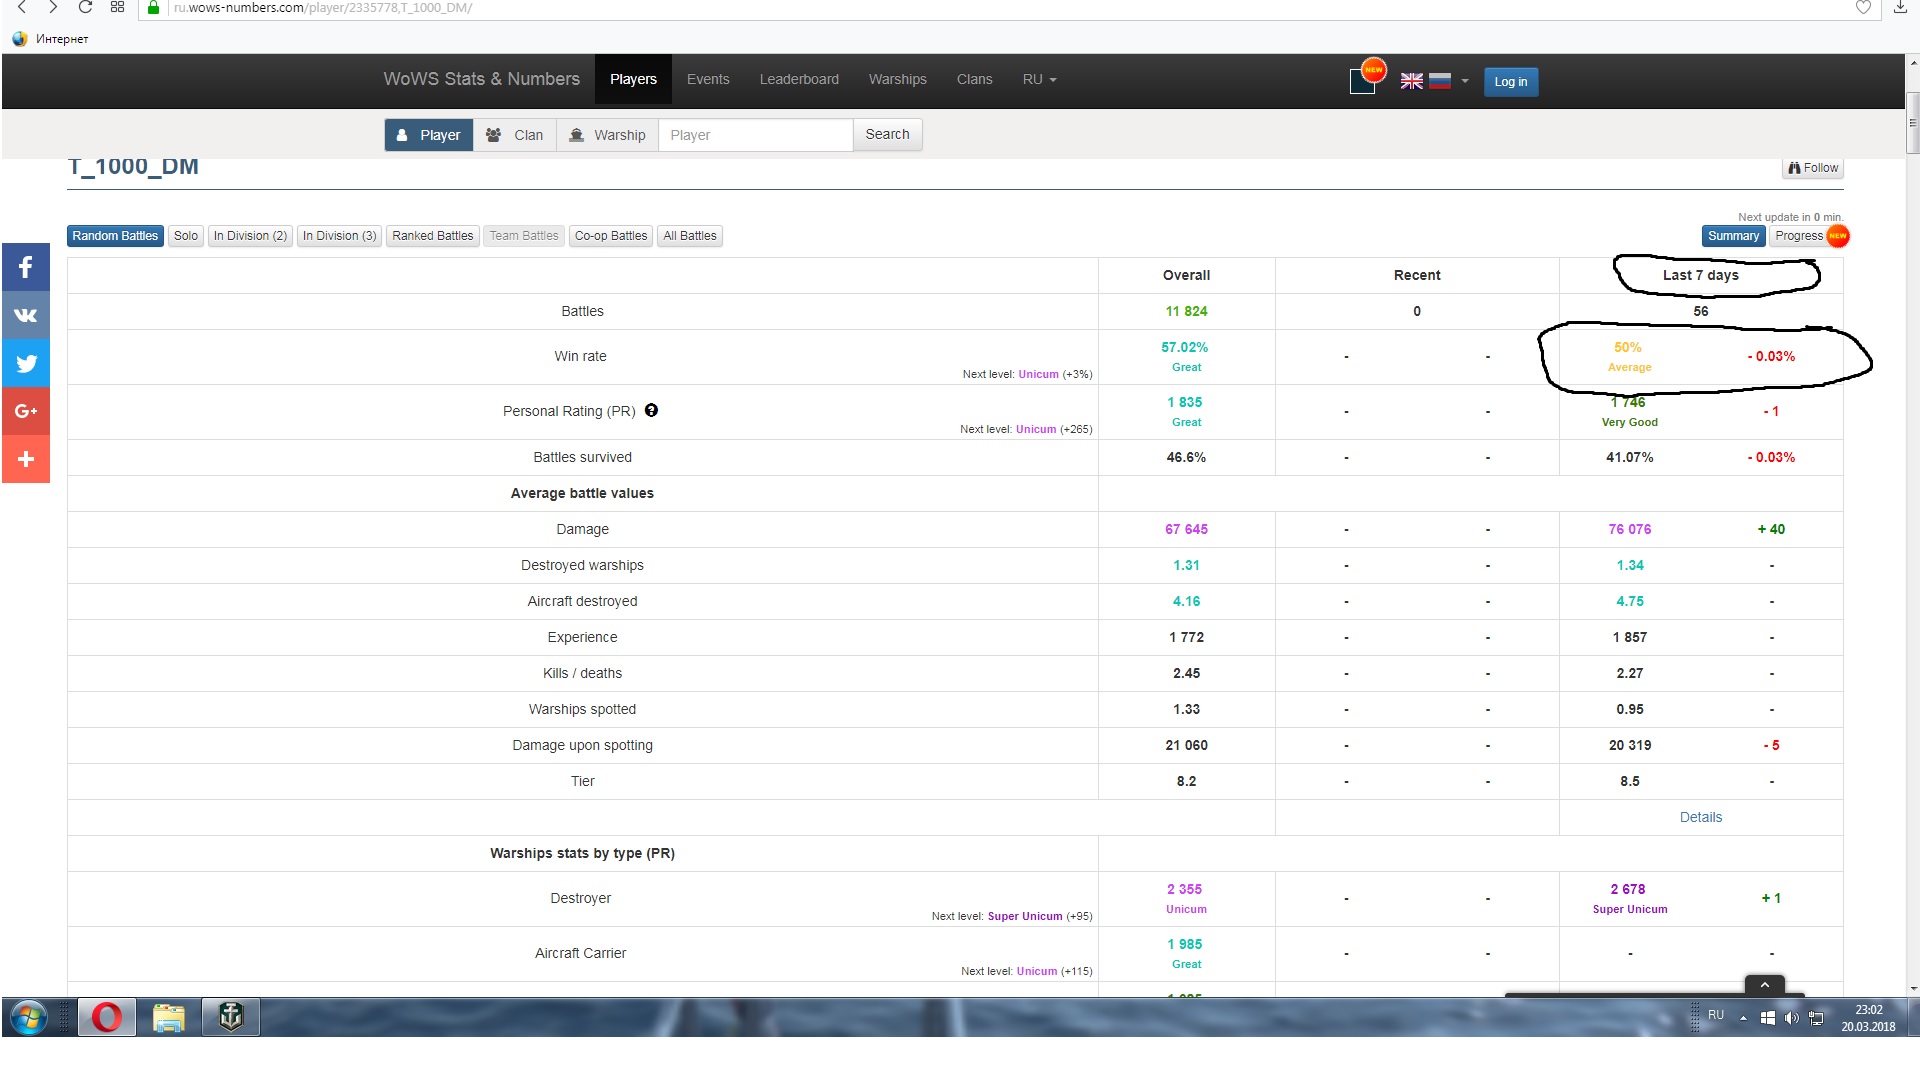Click the browser forward arrow
Viewport: 1920px width, 1080px height.
click(x=53, y=7)
